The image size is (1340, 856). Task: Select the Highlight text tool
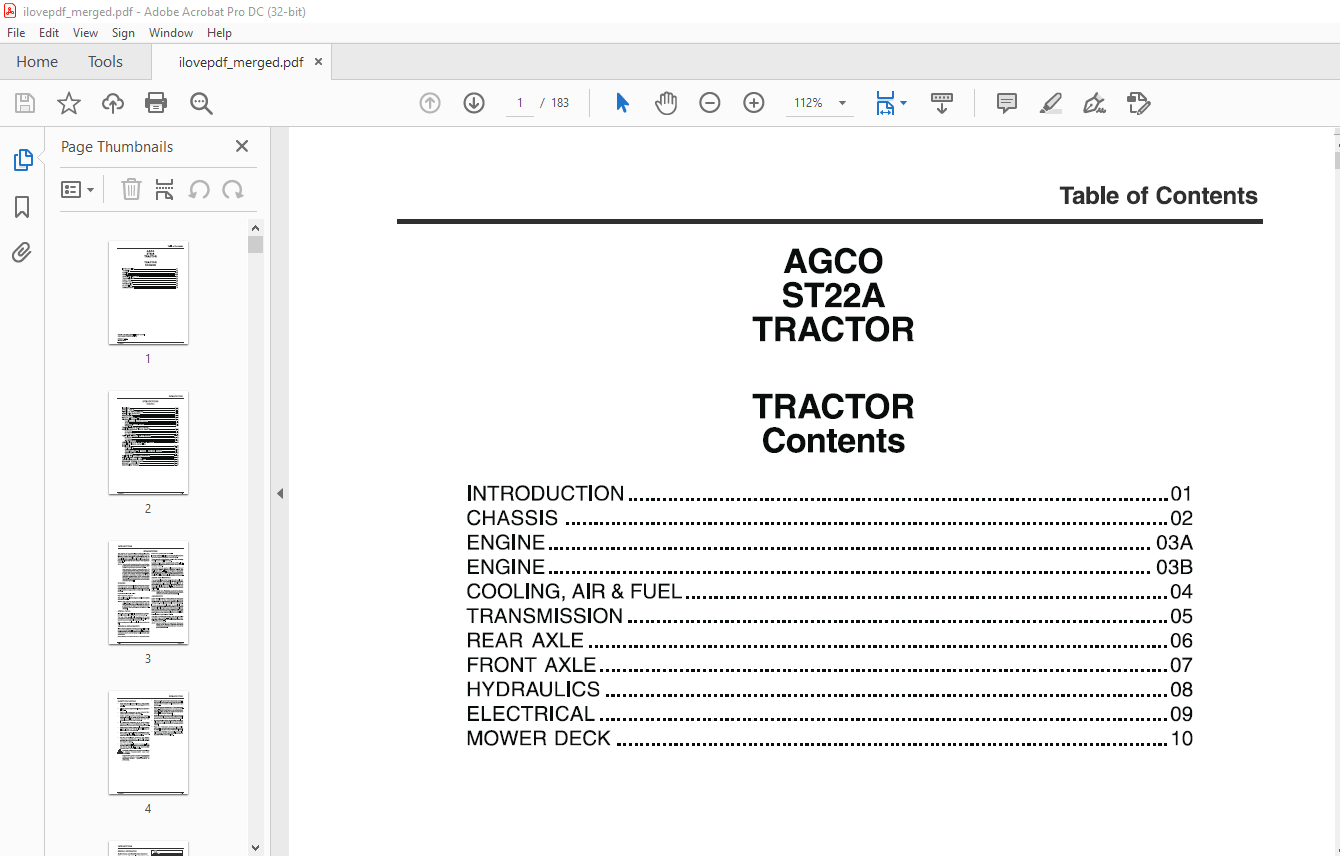(x=1051, y=103)
